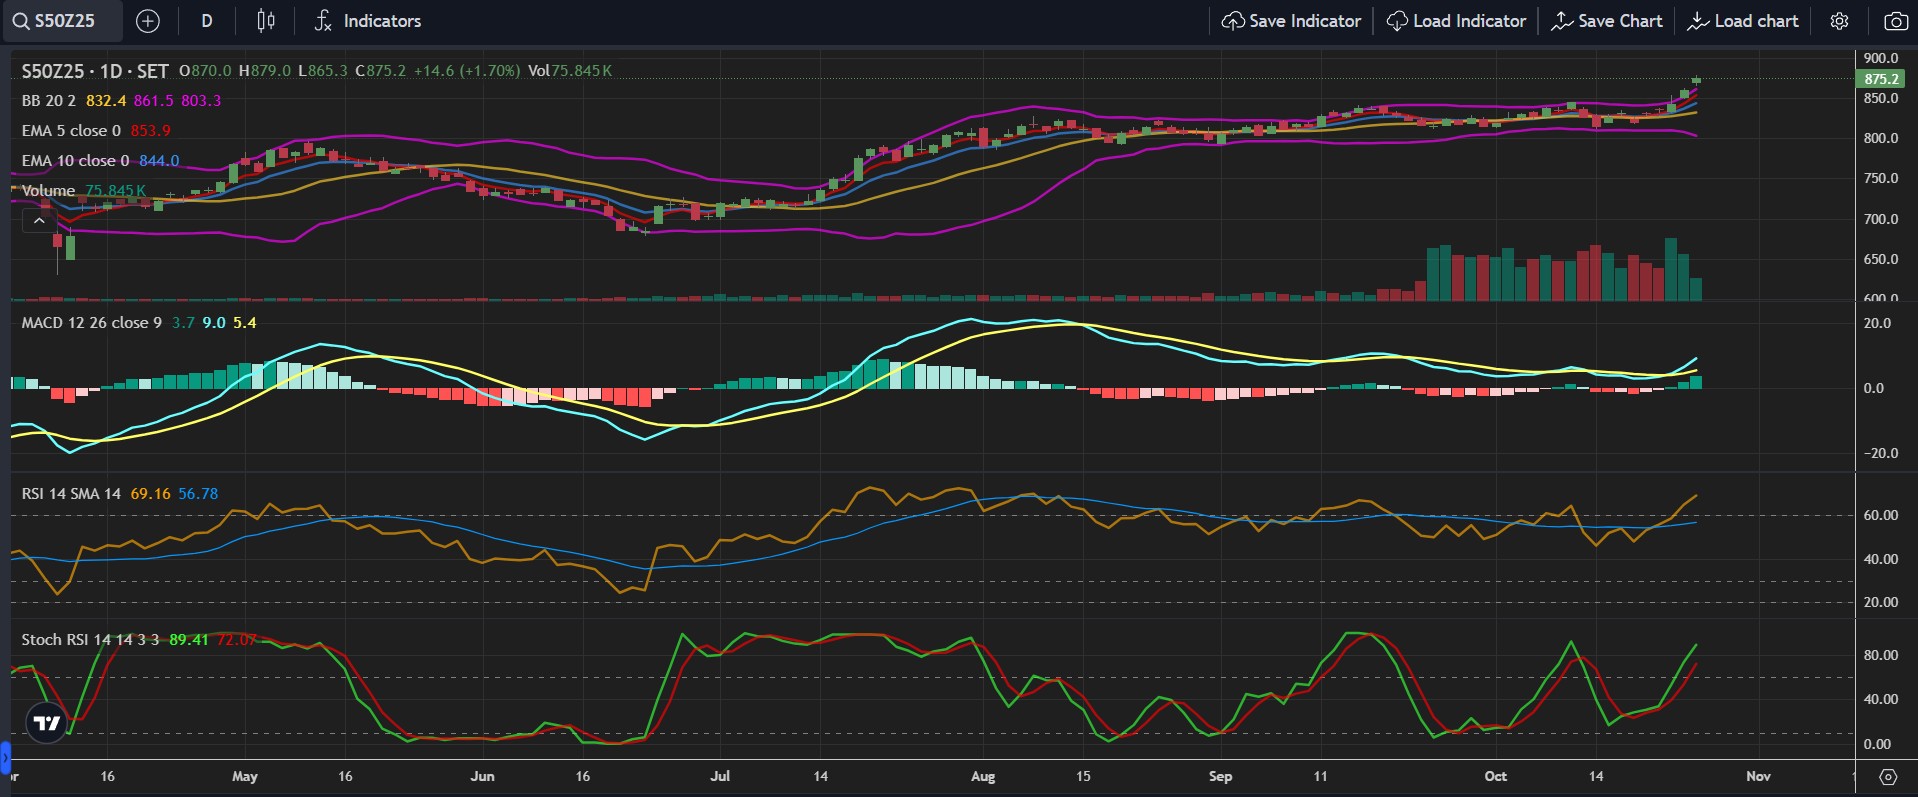Click the Vol 75.845K readout in header
Screen dimensions: 1918x797
[x=570, y=71]
